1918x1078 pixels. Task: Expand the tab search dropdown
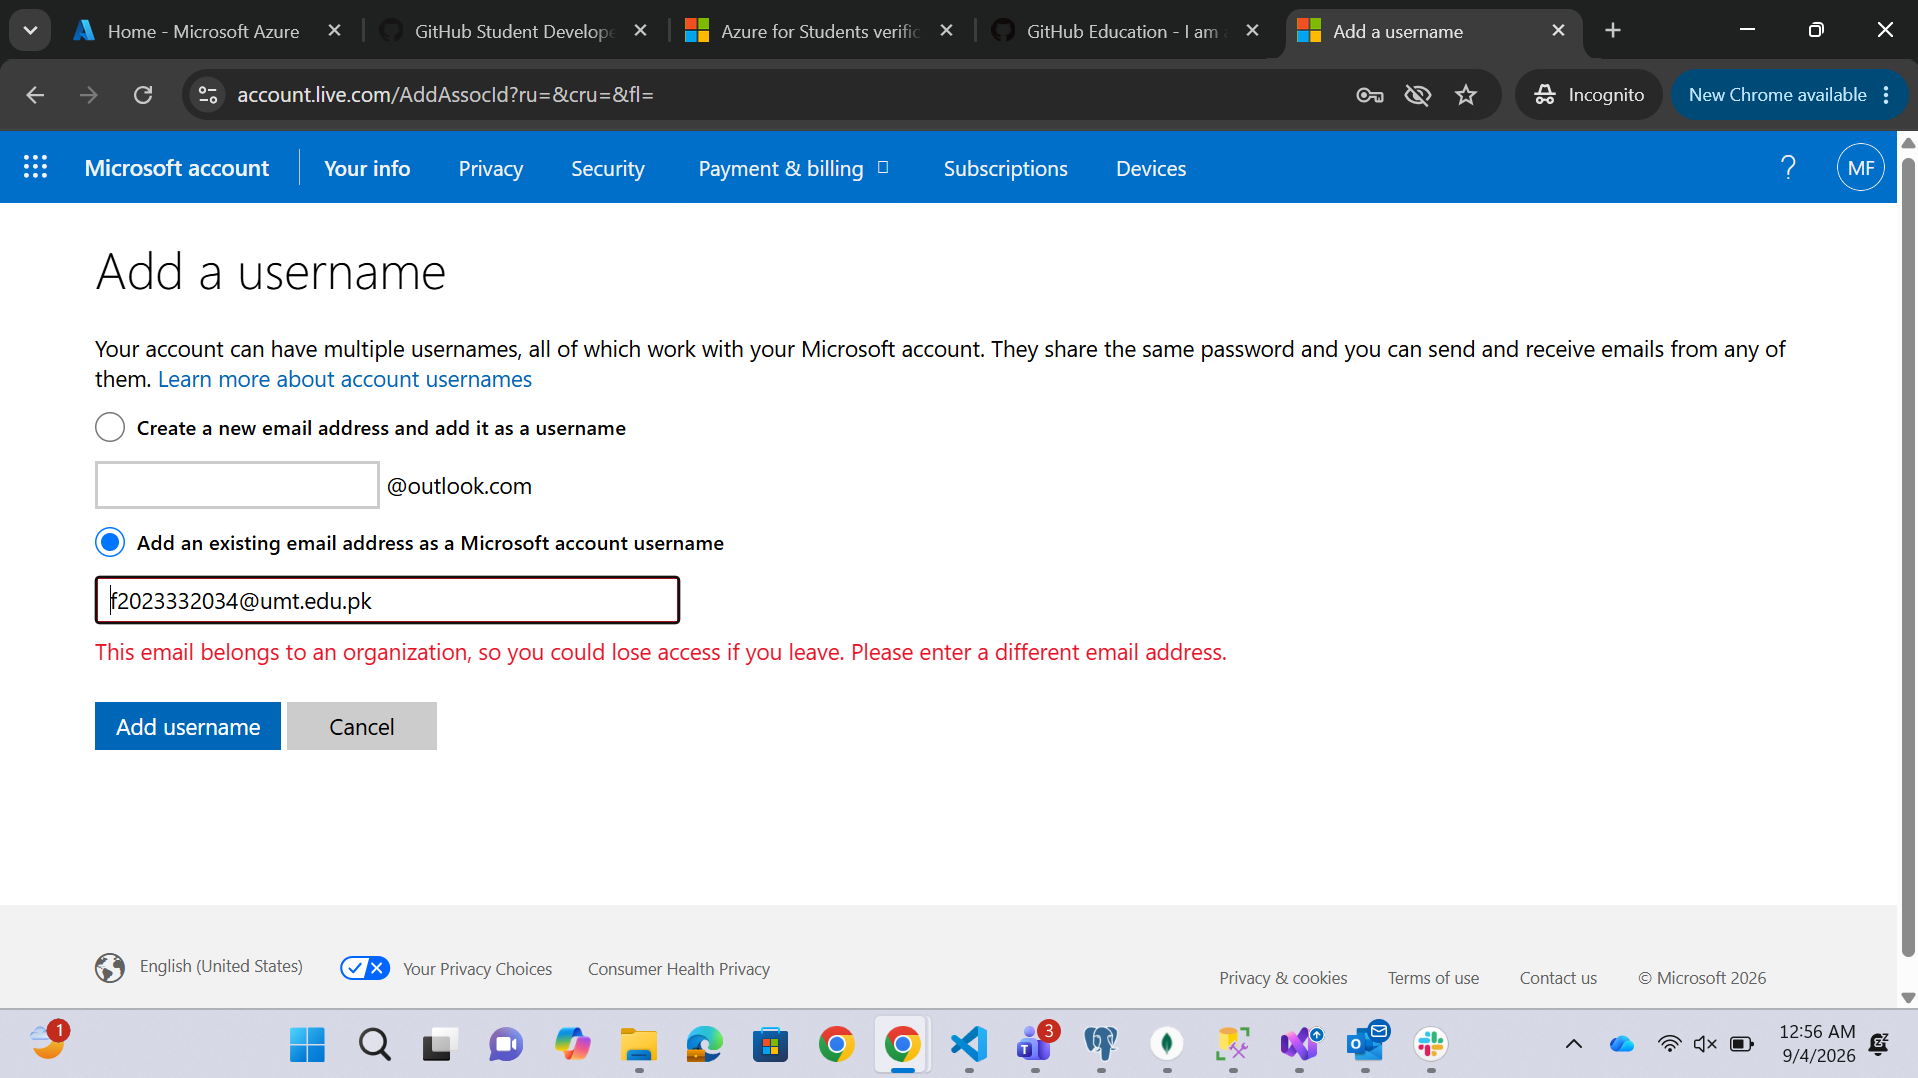click(30, 31)
